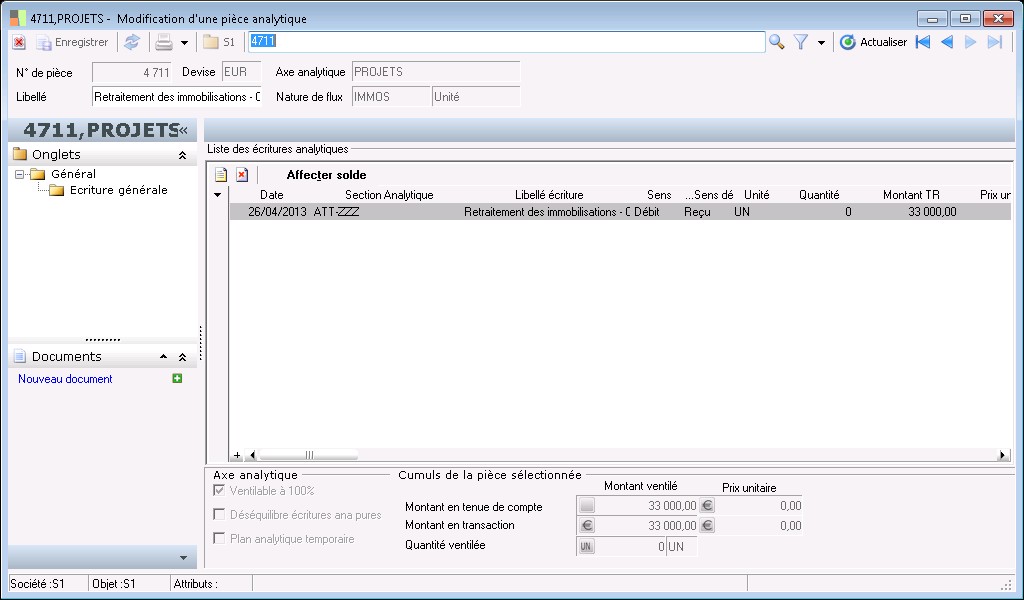Collapse the Onglets panel
This screenshot has height=600, width=1024.
(x=182, y=155)
